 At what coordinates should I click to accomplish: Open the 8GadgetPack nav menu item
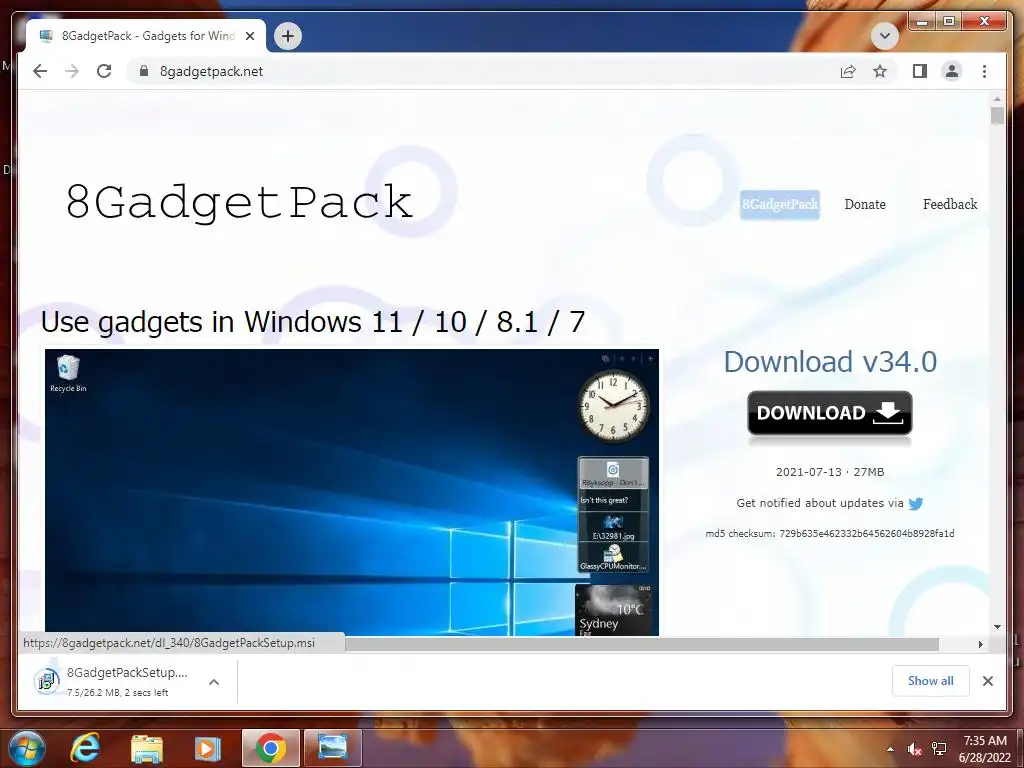[780, 204]
